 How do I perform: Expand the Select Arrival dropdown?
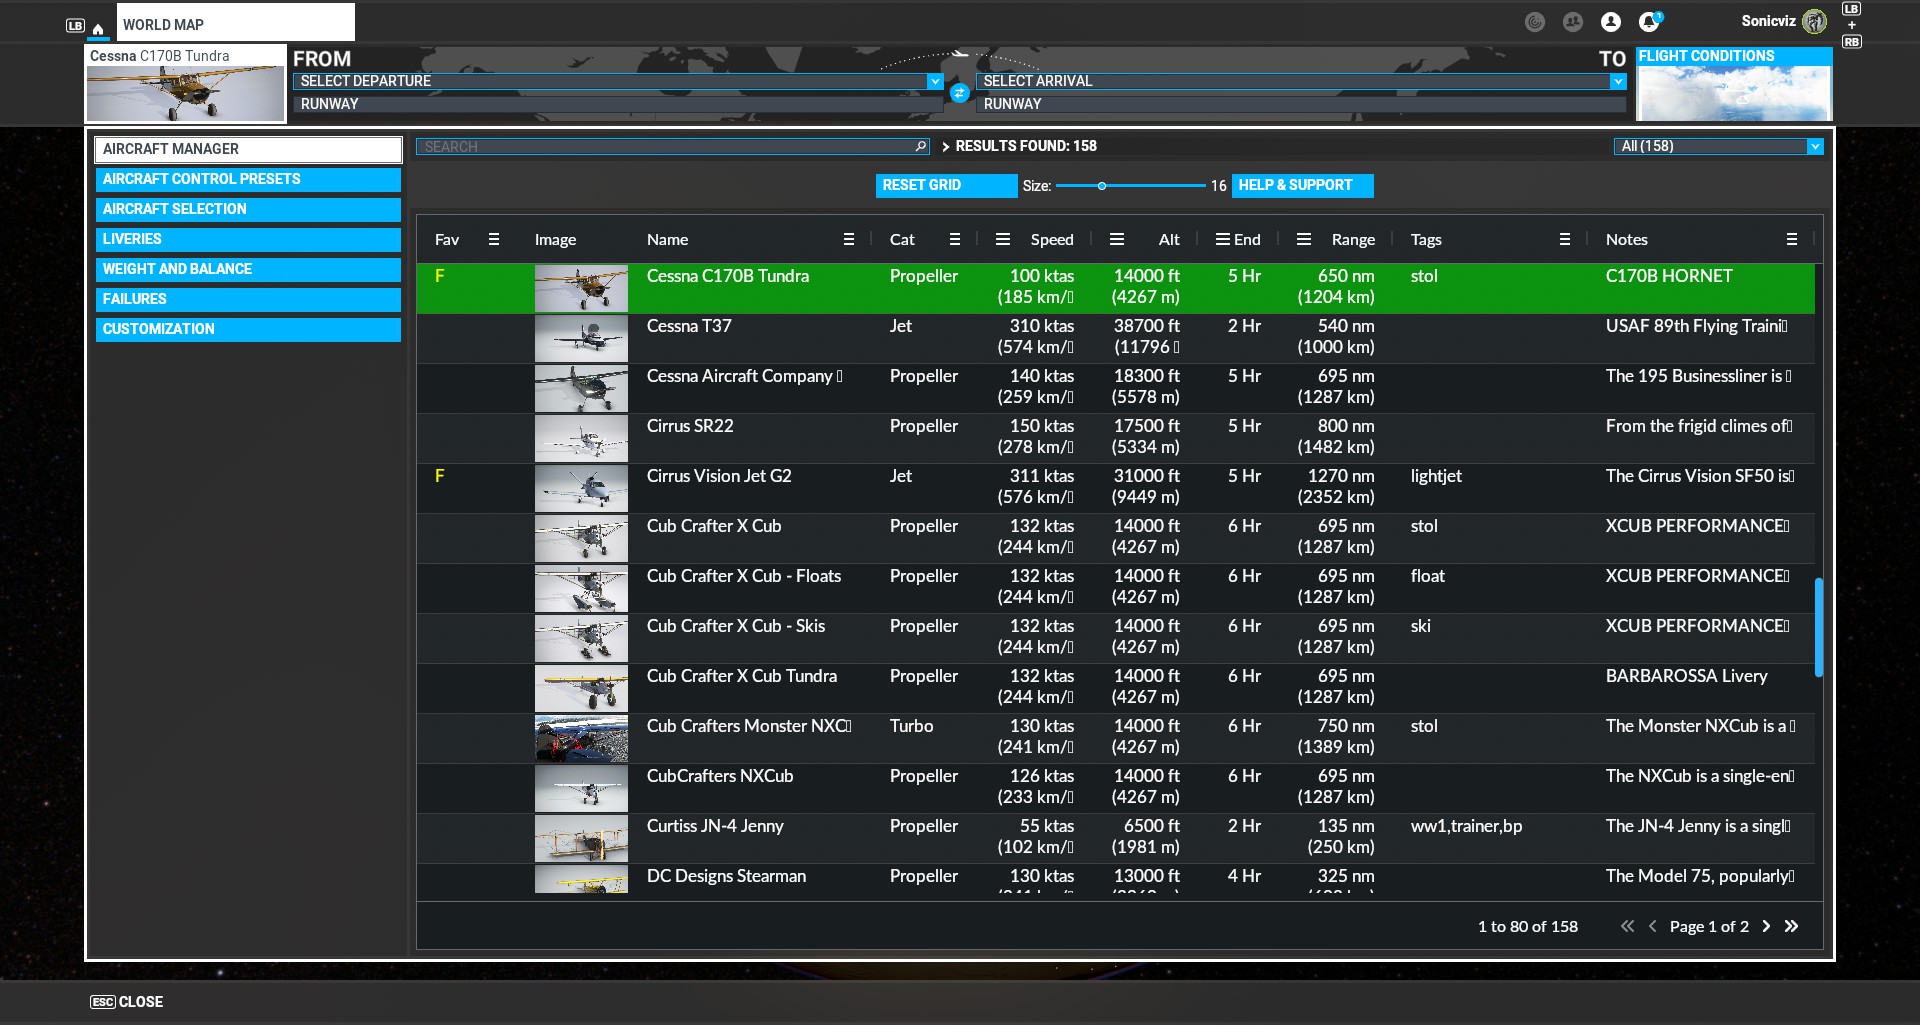pyautogui.click(x=1618, y=81)
